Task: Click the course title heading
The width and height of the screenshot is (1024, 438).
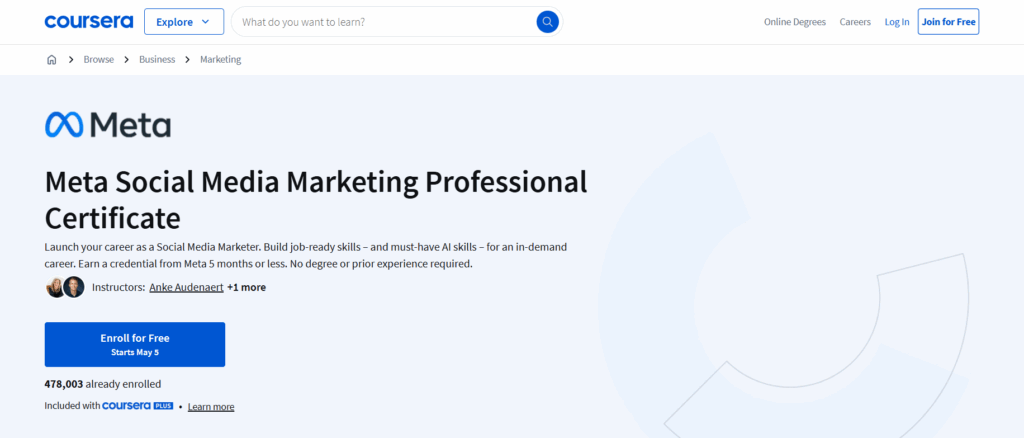Action: pos(316,200)
